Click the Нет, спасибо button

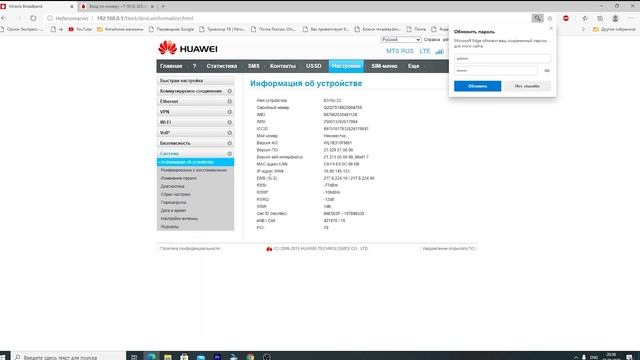click(x=527, y=86)
